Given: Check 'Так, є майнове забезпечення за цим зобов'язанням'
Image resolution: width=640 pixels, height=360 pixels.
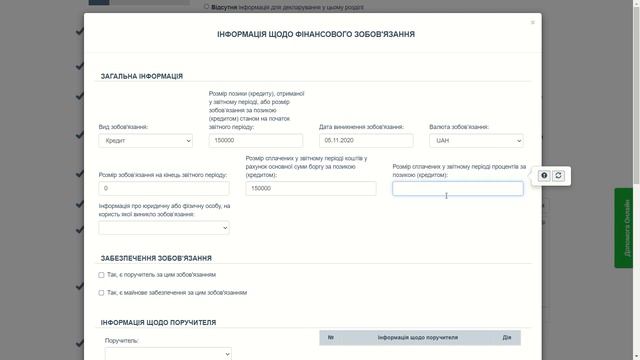Looking at the screenshot, I should (101, 293).
